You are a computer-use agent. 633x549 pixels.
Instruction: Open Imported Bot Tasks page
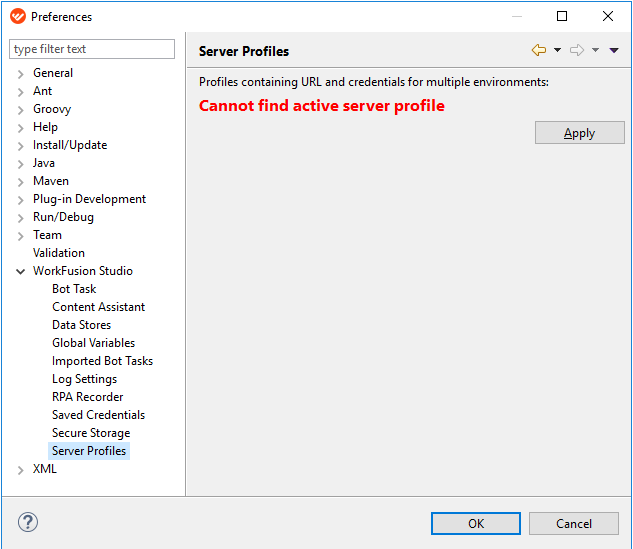point(103,361)
